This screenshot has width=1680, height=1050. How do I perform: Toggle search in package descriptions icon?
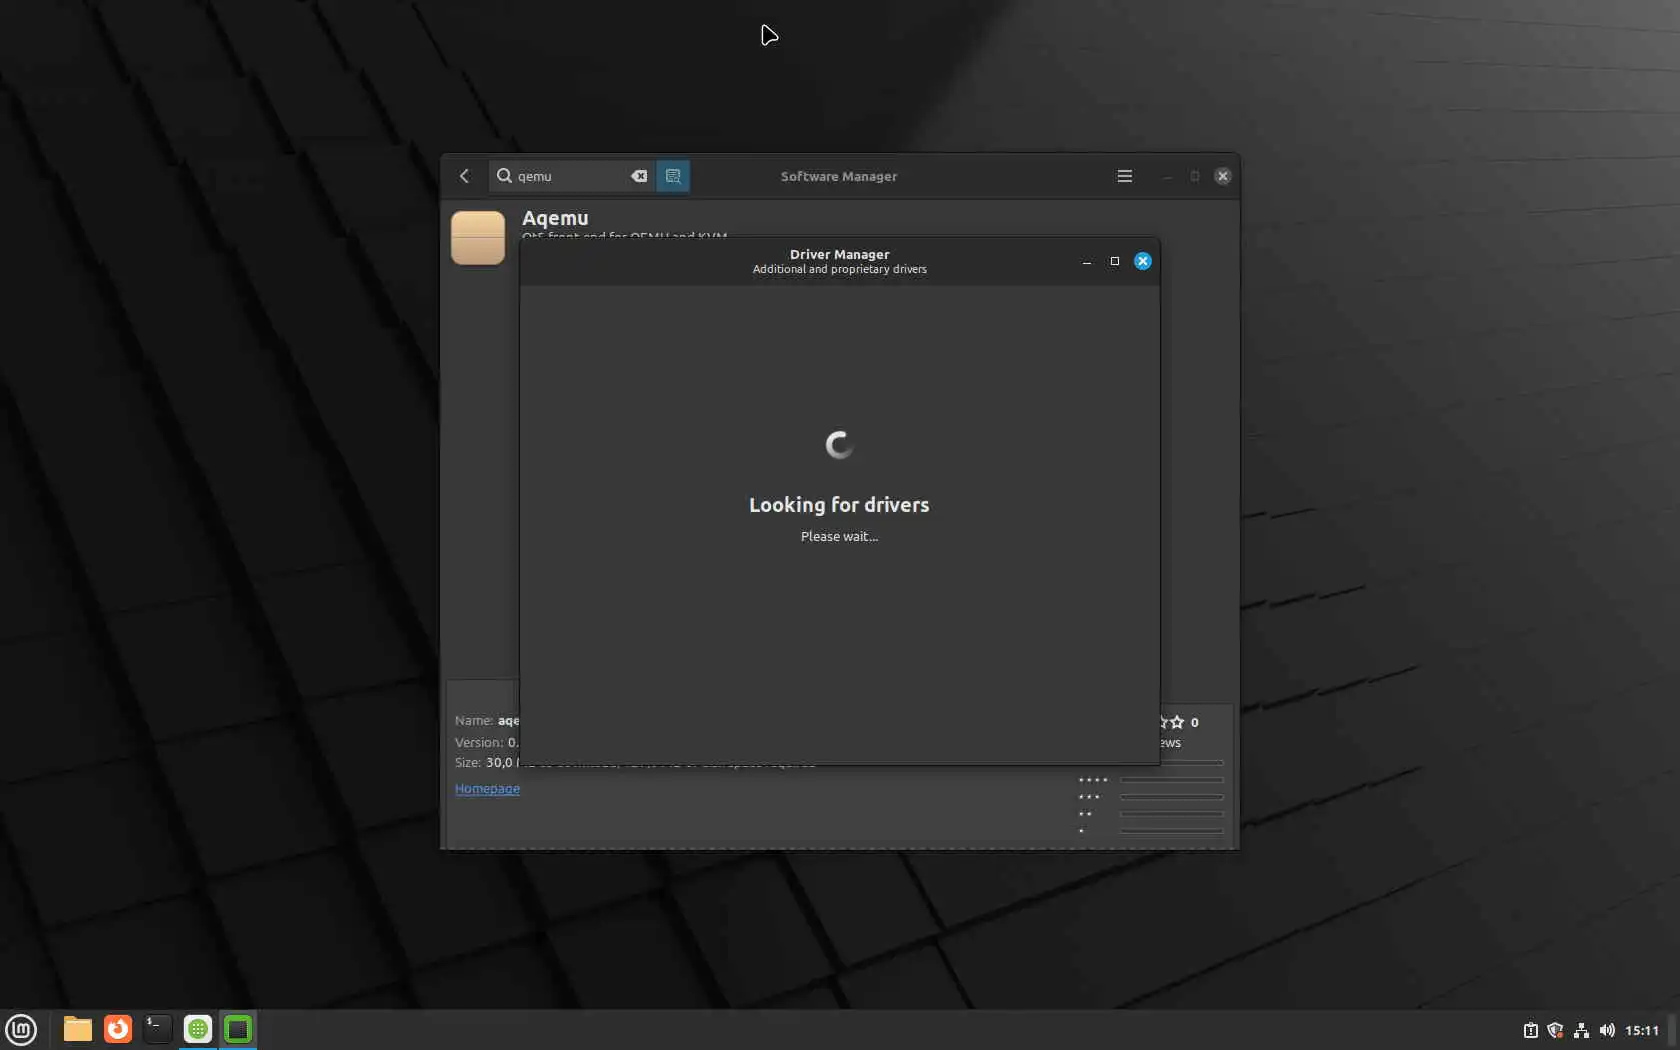pos(673,176)
